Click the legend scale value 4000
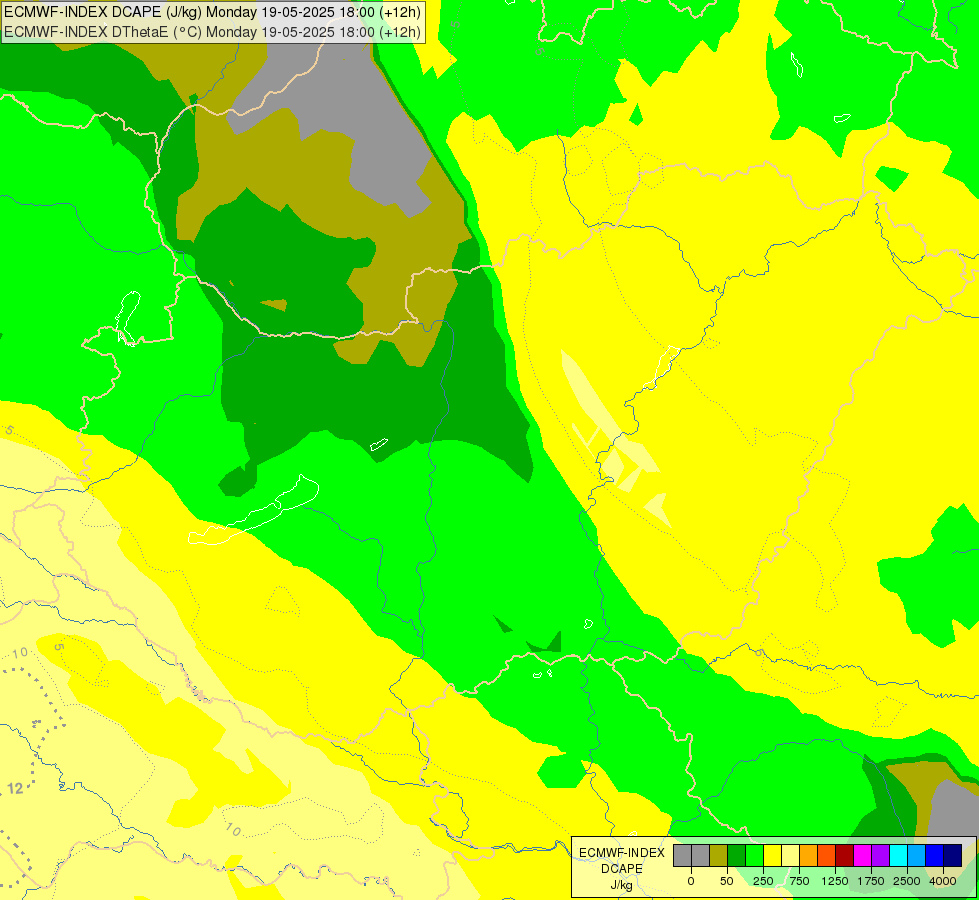Viewport: 979px width, 900px height. 943,881
